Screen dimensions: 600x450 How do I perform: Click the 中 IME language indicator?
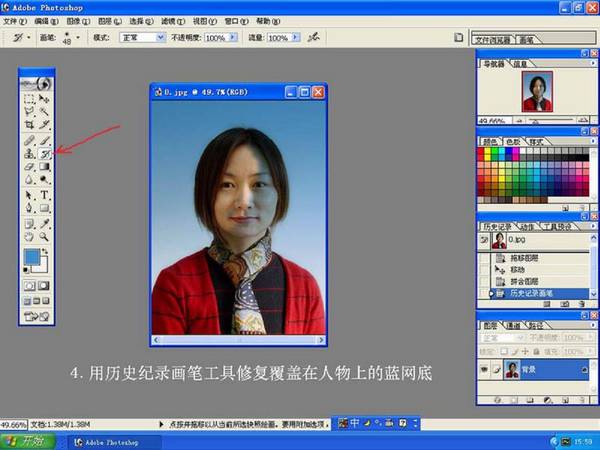[355, 422]
